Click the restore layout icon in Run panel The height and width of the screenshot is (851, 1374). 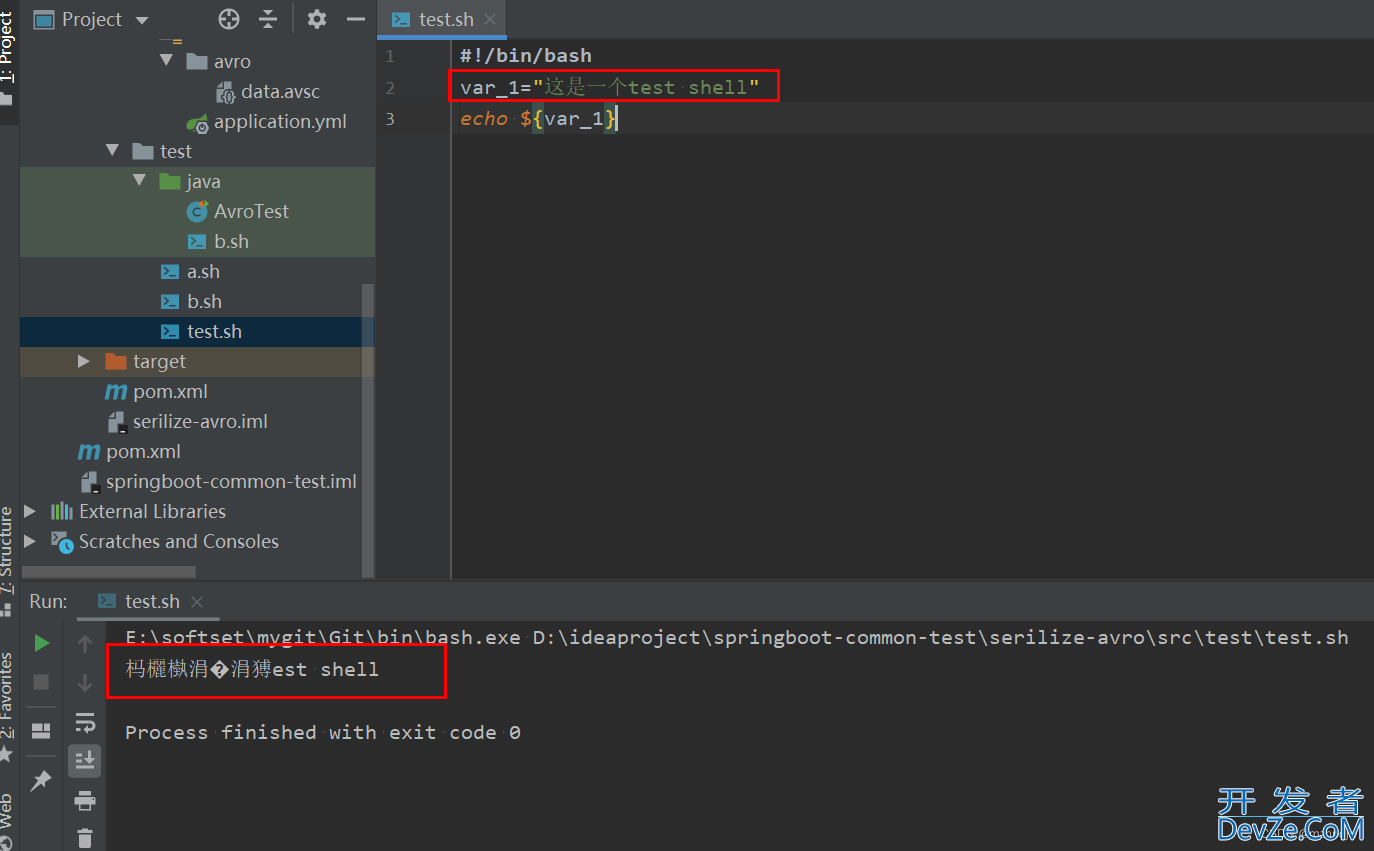pyautogui.click(x=41, y=731)
